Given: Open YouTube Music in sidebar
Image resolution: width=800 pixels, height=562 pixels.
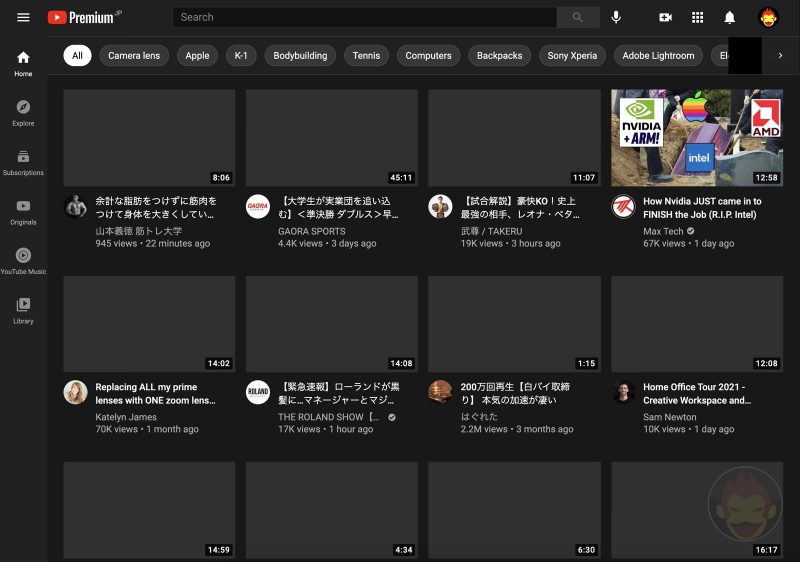Looking at the screenshot, I should [23, 262].
